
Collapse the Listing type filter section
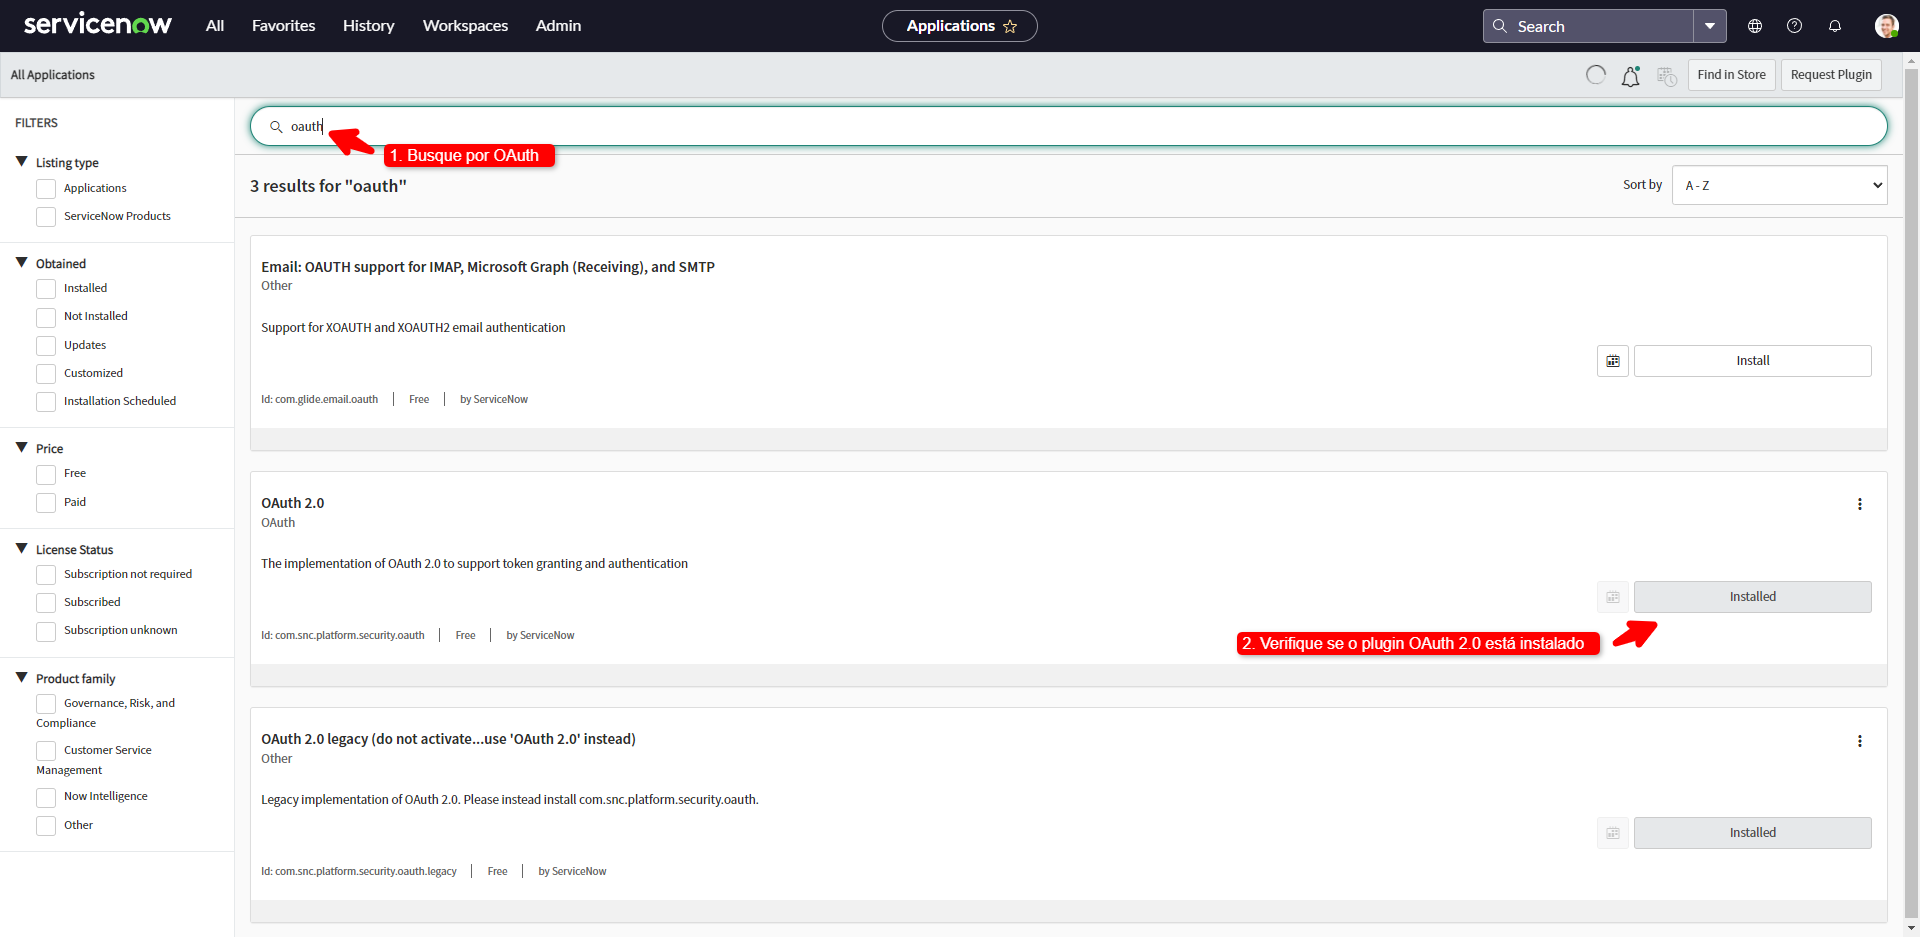coord(21,162)
